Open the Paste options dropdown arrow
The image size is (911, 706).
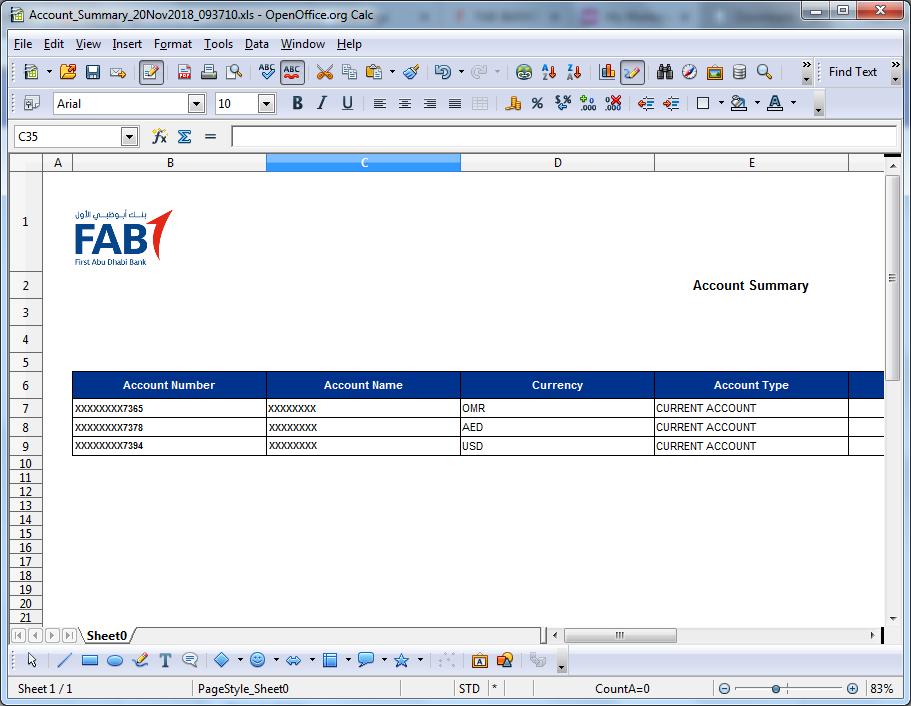pyautogui.click(x=392, y=72)
